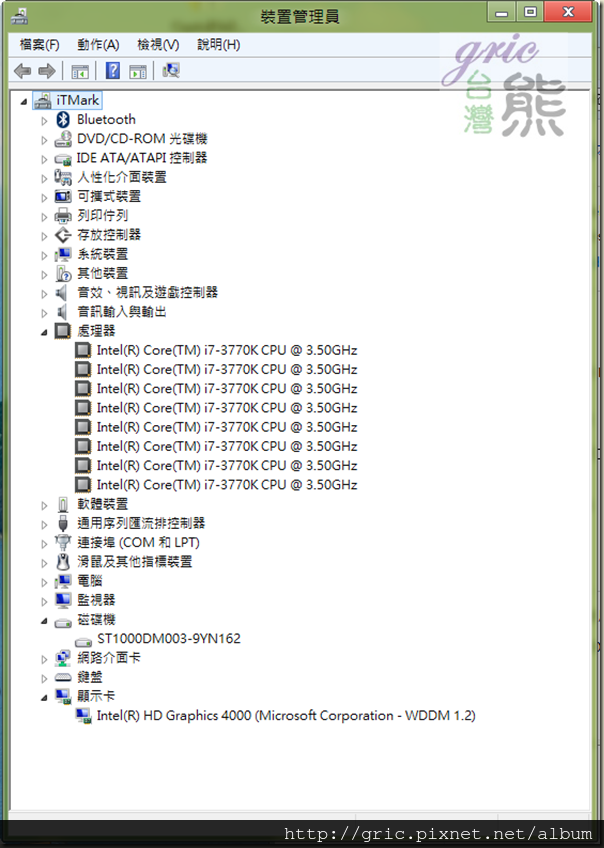Expand the IDE ATA/ATAPI 控制器 category

coord(44,159)
